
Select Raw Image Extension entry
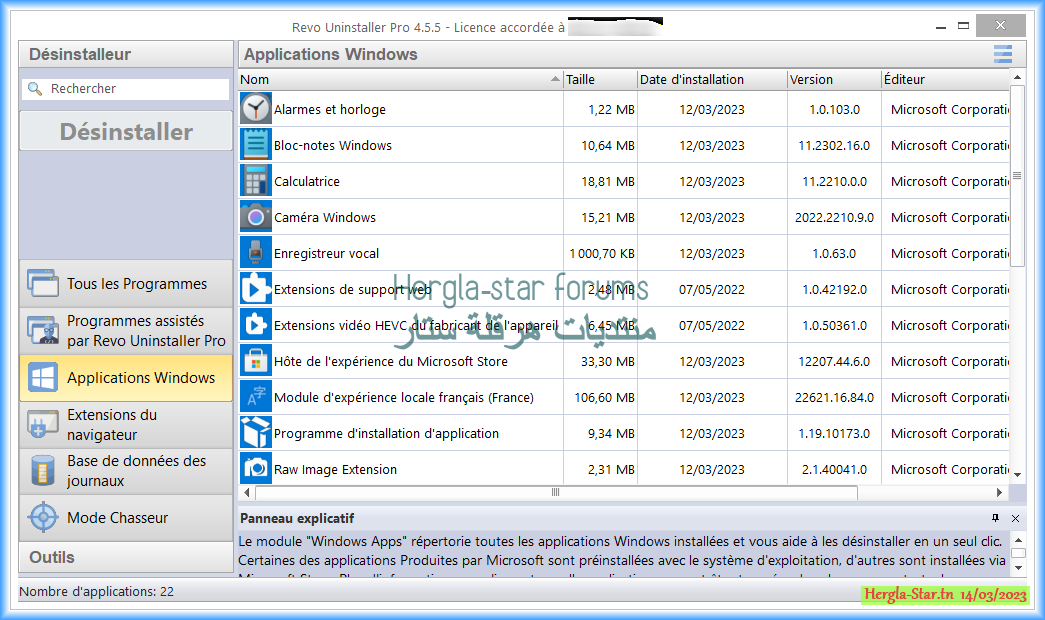pos(624,469)
